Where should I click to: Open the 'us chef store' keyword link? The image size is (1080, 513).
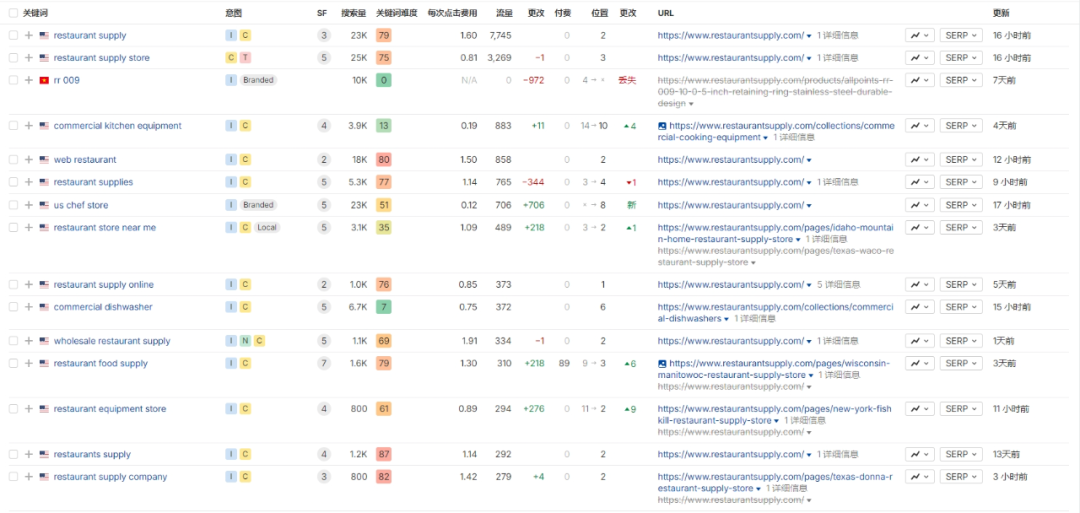click(81, 205)
